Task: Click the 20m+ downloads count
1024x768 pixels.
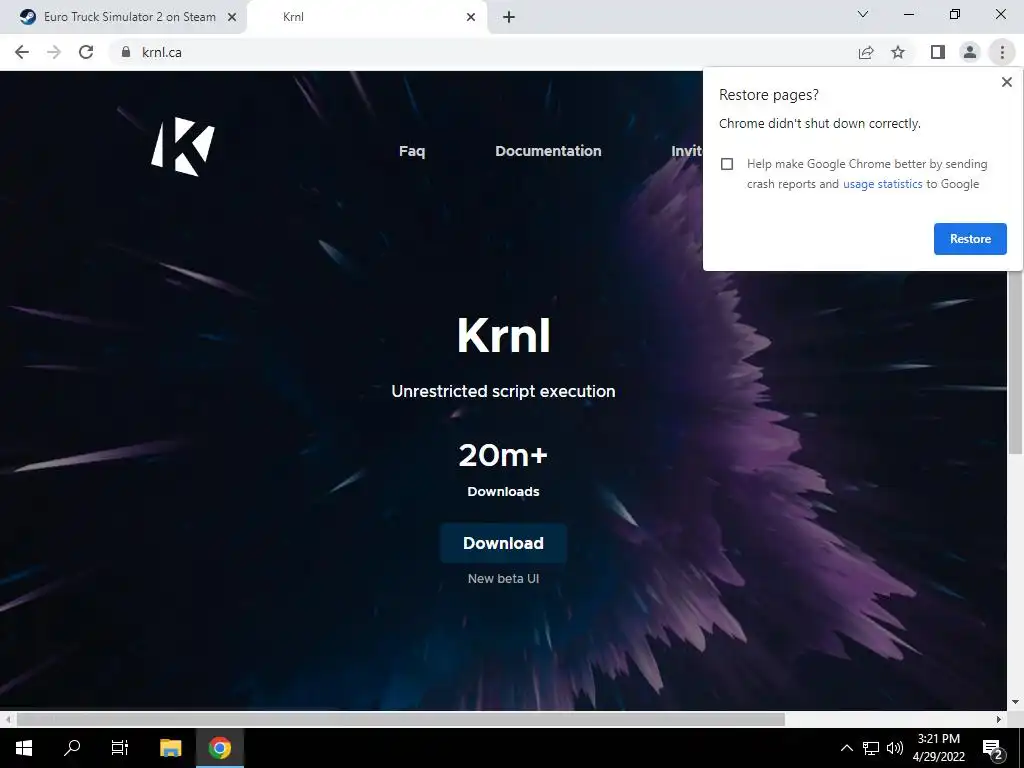Action: (503, 455)
